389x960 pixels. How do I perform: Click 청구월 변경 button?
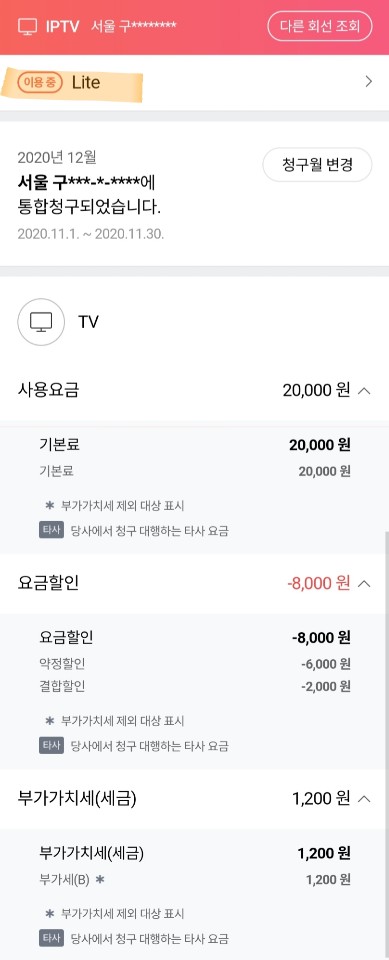[317, 165]
